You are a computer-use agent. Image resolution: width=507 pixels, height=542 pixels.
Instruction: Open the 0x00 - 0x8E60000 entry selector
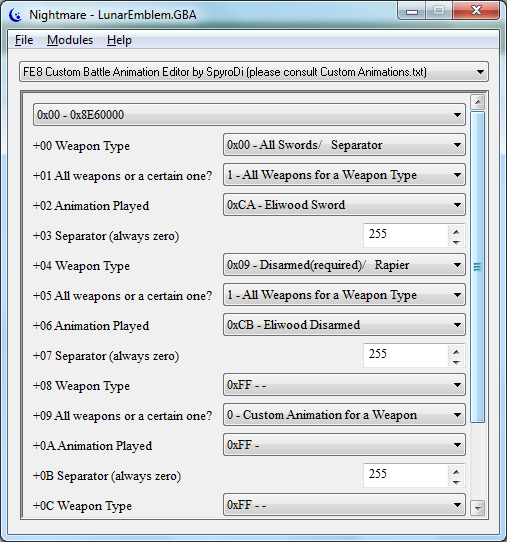(x=249, y=114)
